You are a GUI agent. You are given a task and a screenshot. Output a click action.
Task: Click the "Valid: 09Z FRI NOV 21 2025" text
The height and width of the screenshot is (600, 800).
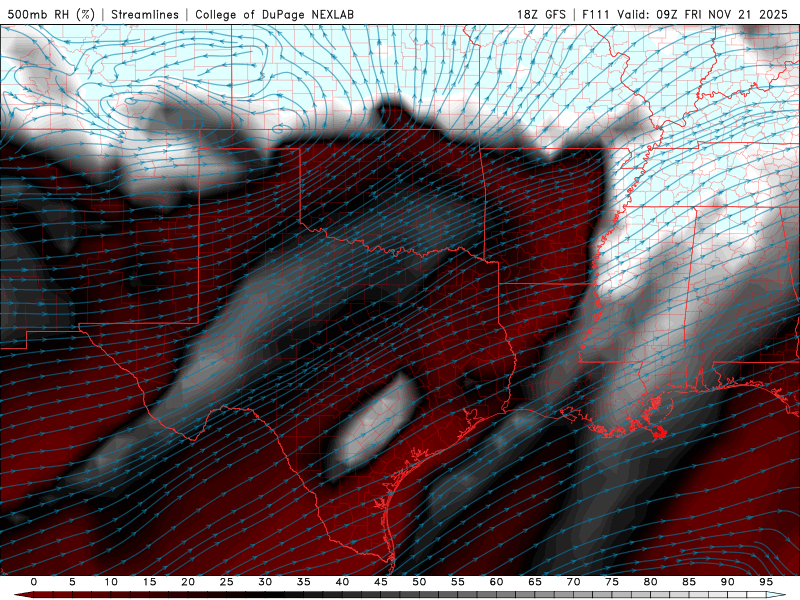(703, 14)
